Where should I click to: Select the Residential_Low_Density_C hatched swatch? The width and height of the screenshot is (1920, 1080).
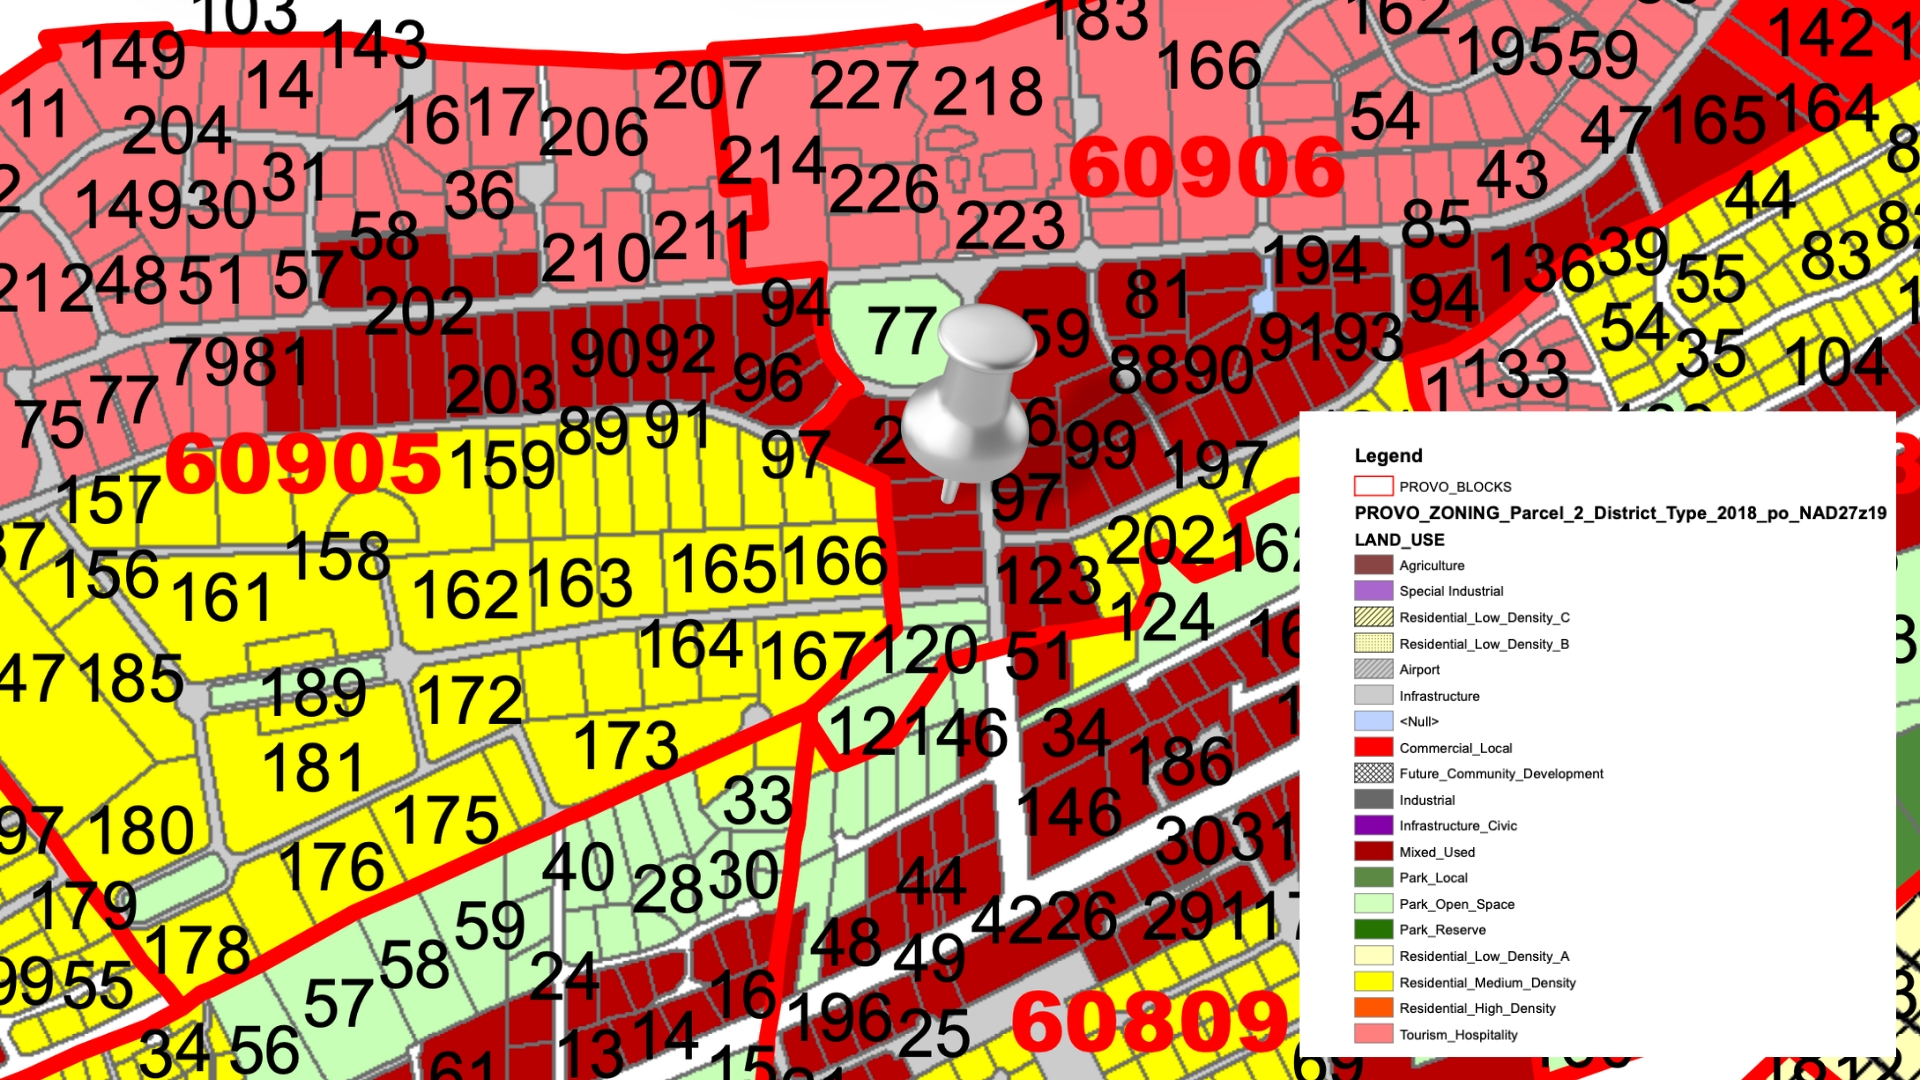[1373, 617]
